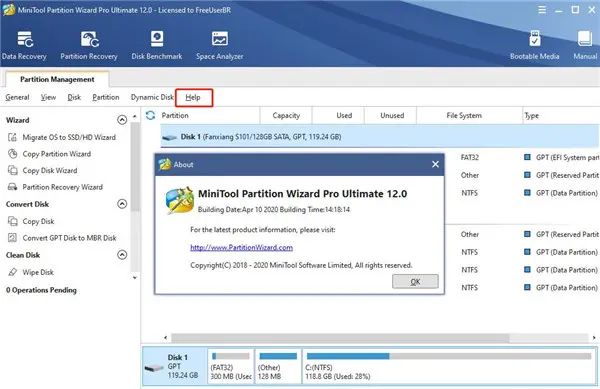Create Bootable Media
This screenshot has width=600, height=389.
click(x=534, y=46)
